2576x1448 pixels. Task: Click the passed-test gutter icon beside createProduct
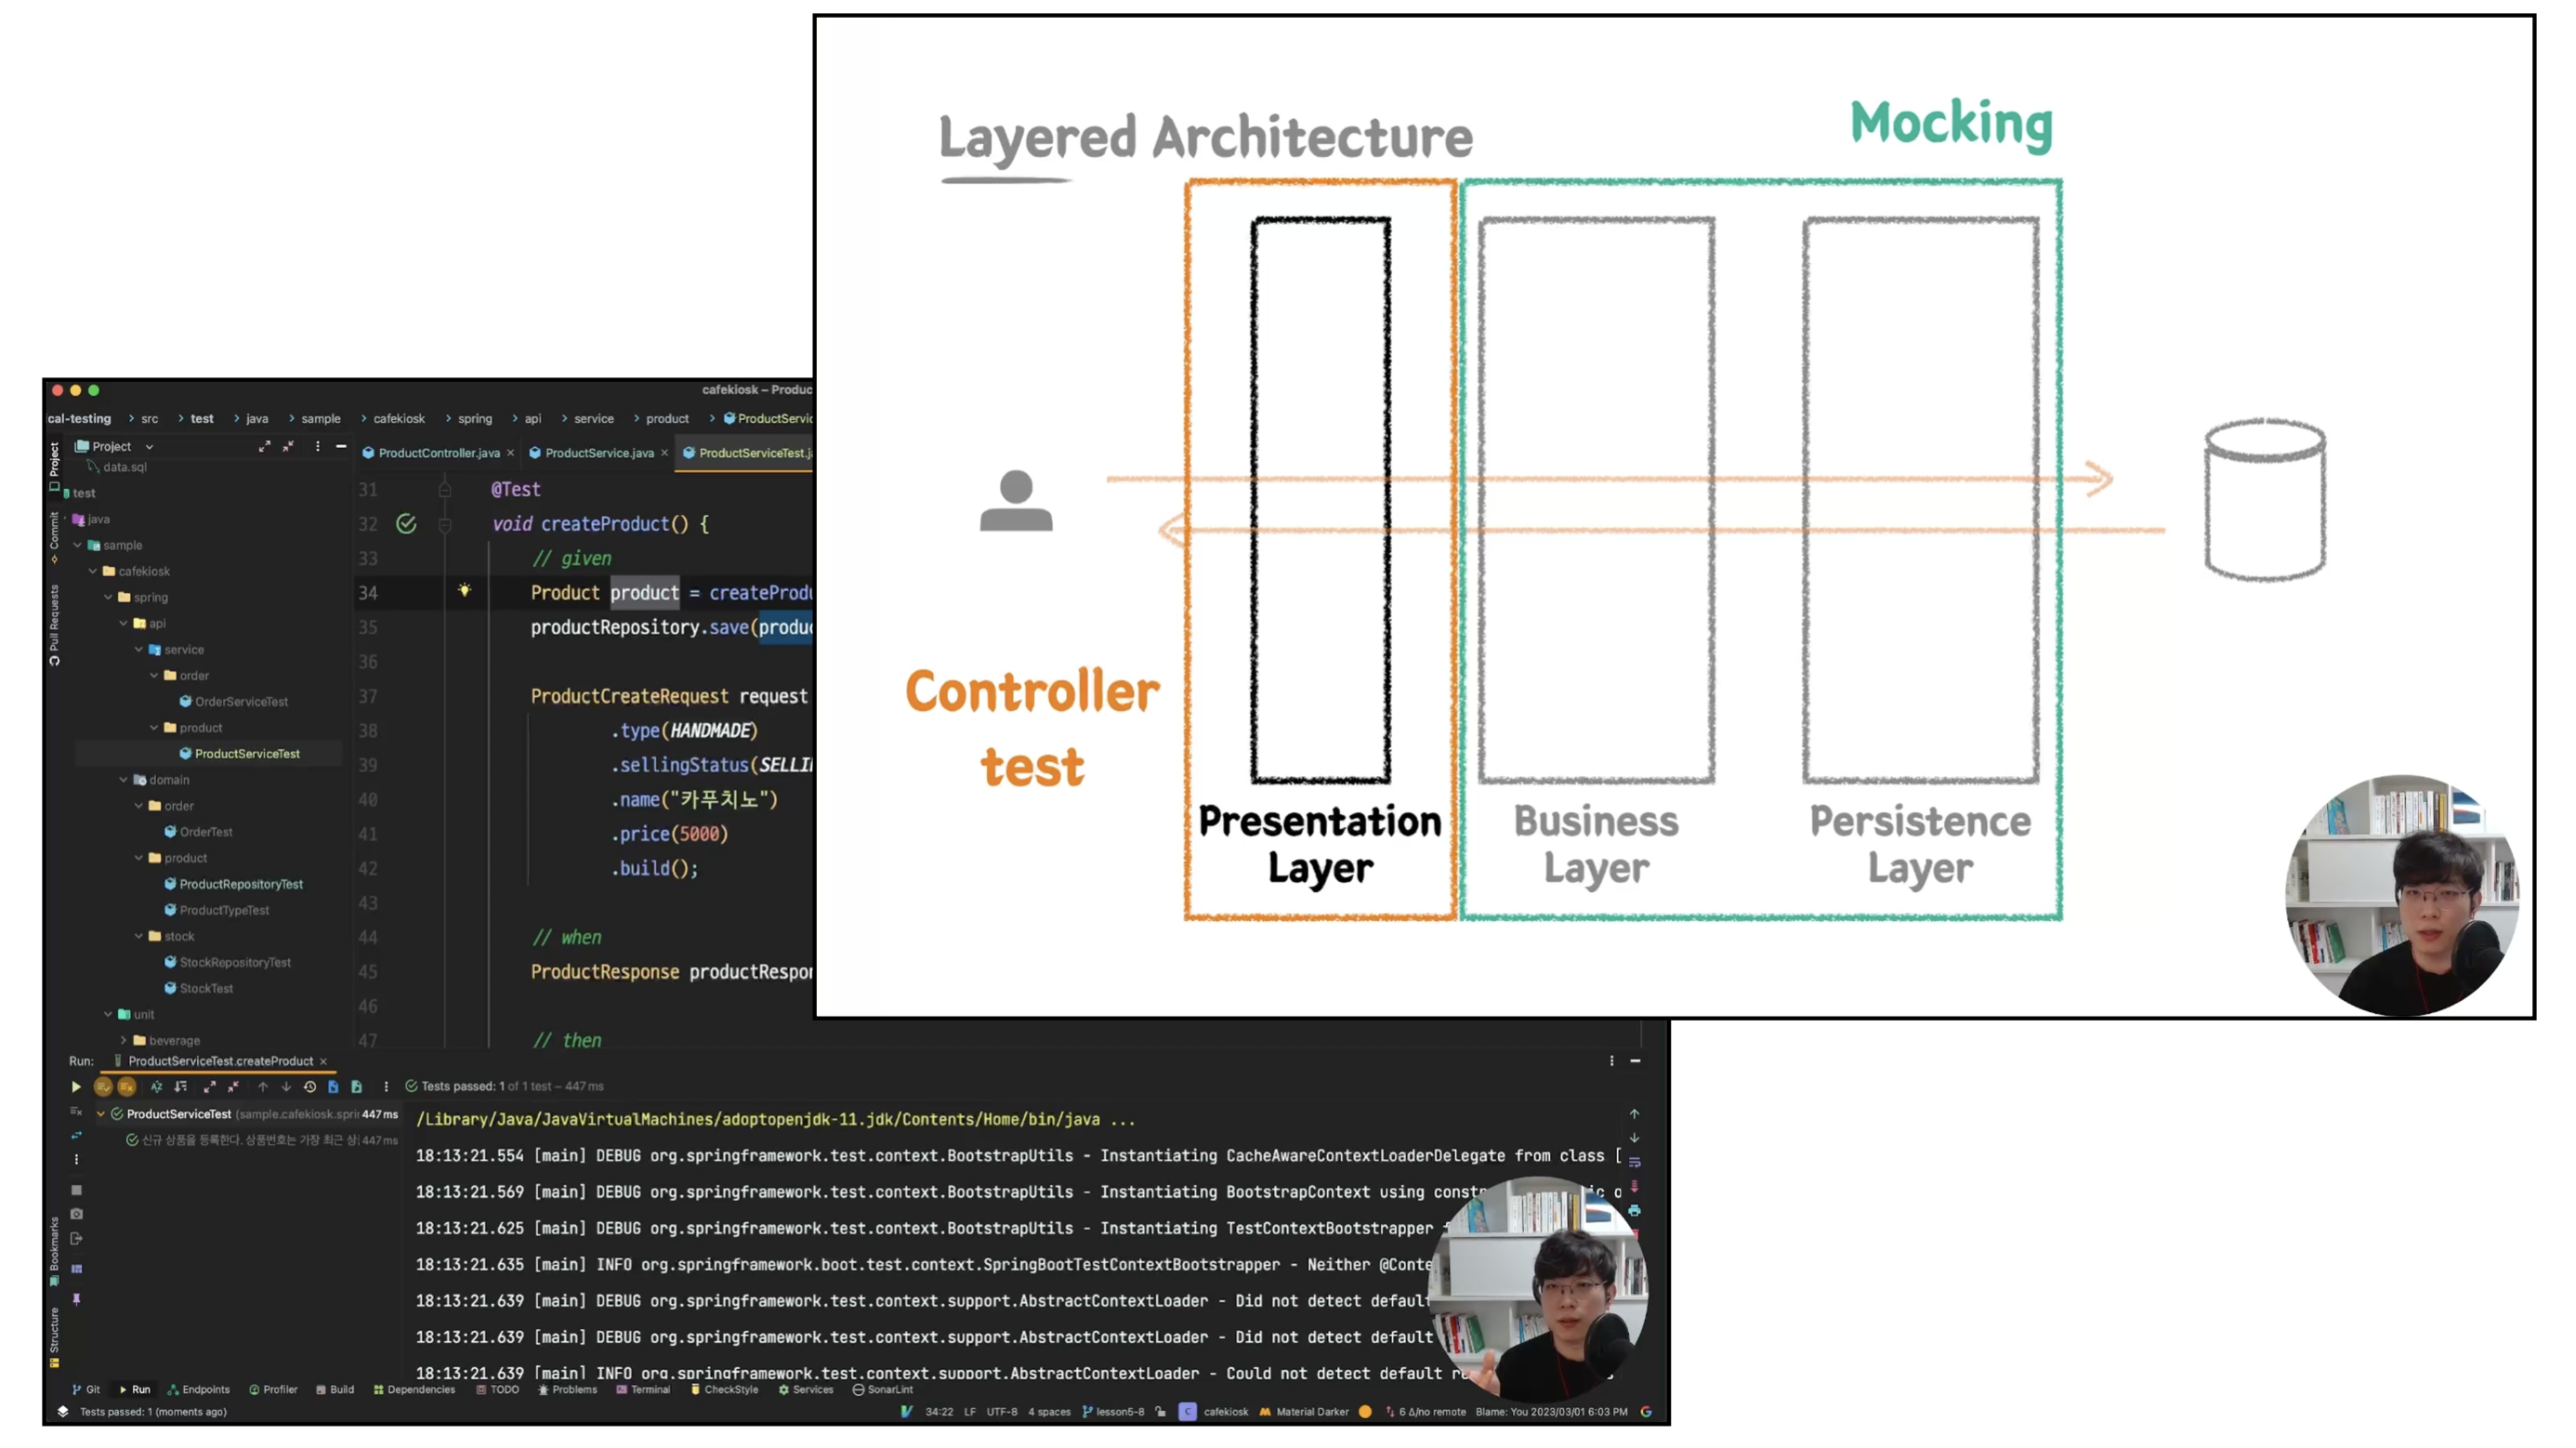pyautogui.click(x=406, y=523)
